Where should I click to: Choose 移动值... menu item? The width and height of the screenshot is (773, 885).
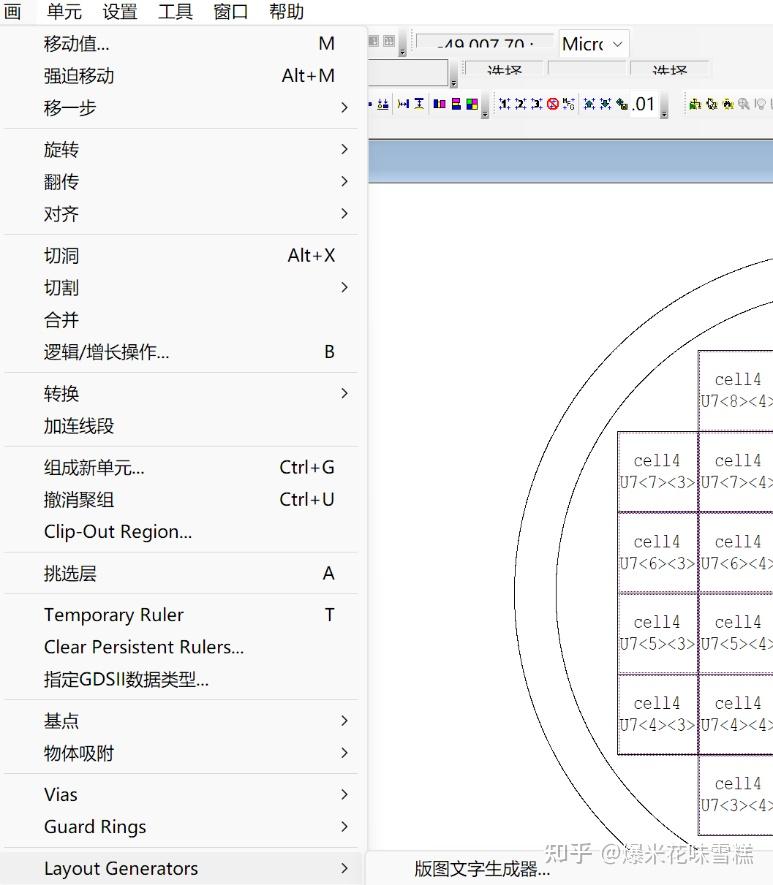[181, 43]
